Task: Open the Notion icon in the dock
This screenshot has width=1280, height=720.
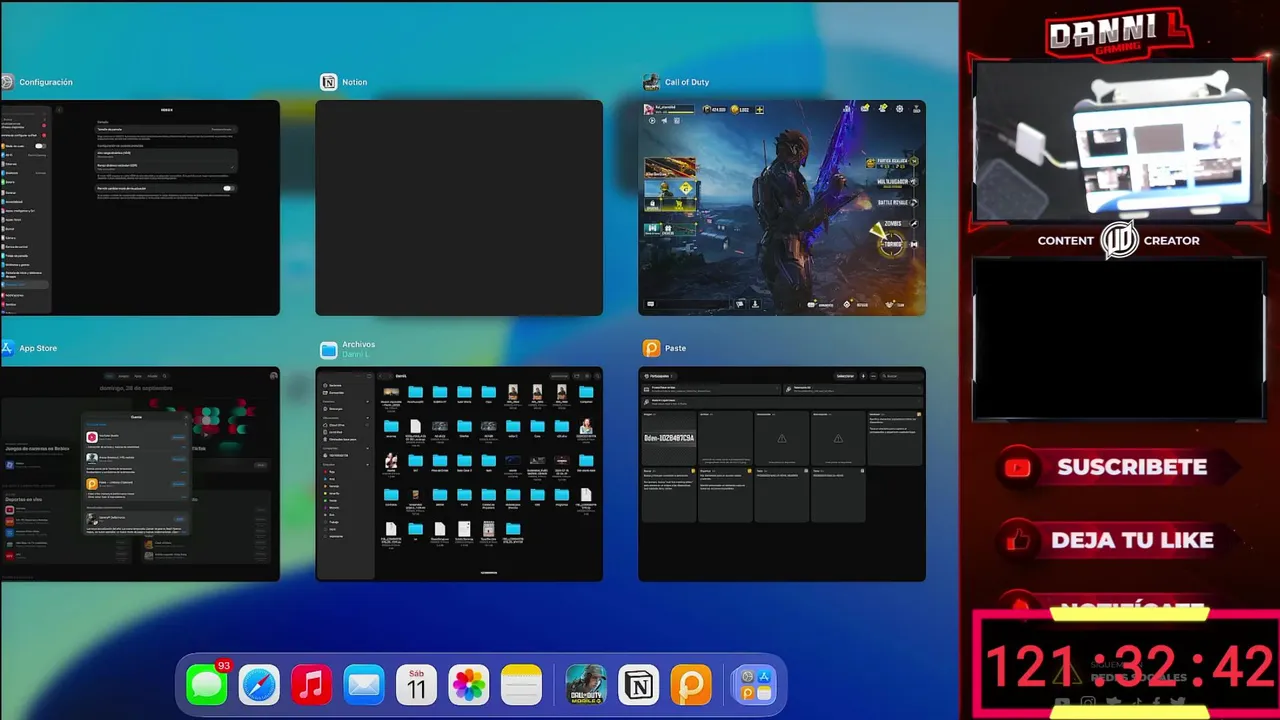Action: pos(638,686)
